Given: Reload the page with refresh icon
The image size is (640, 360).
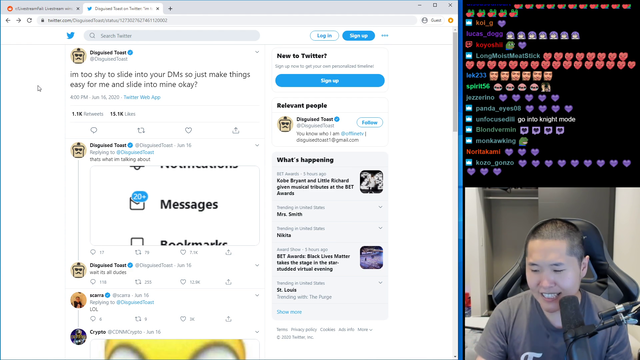Looking at the screenshot, I should (29, 20).
